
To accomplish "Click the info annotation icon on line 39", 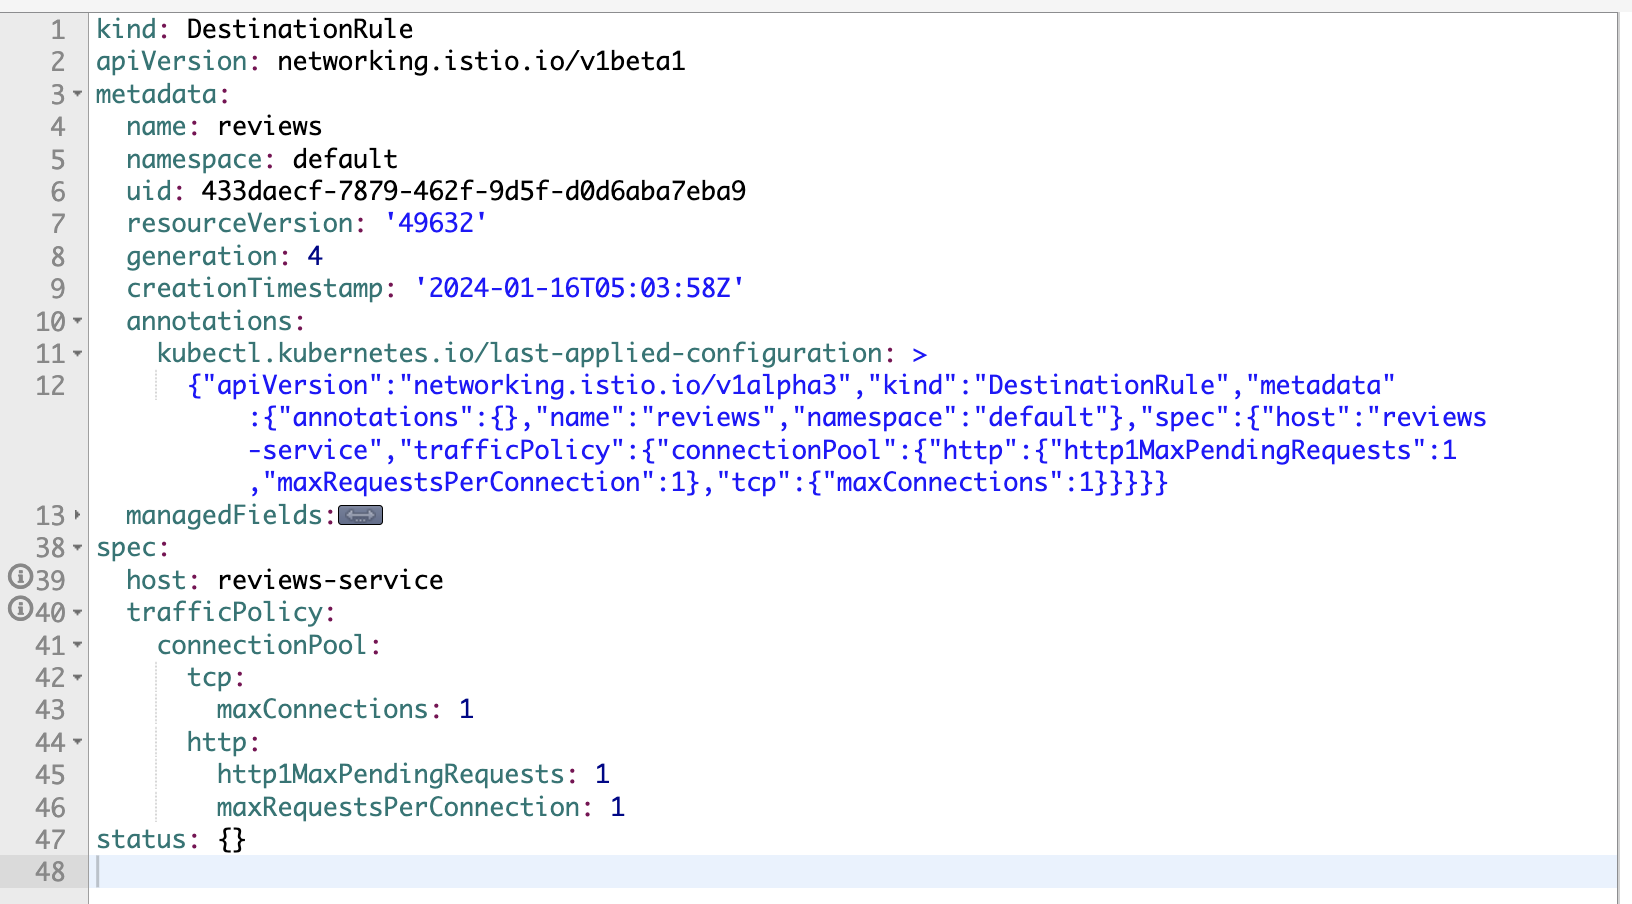I will [20, 577].
